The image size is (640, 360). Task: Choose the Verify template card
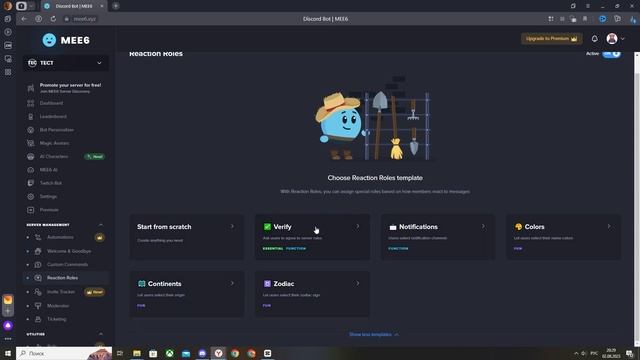click(x=312, y=237)
